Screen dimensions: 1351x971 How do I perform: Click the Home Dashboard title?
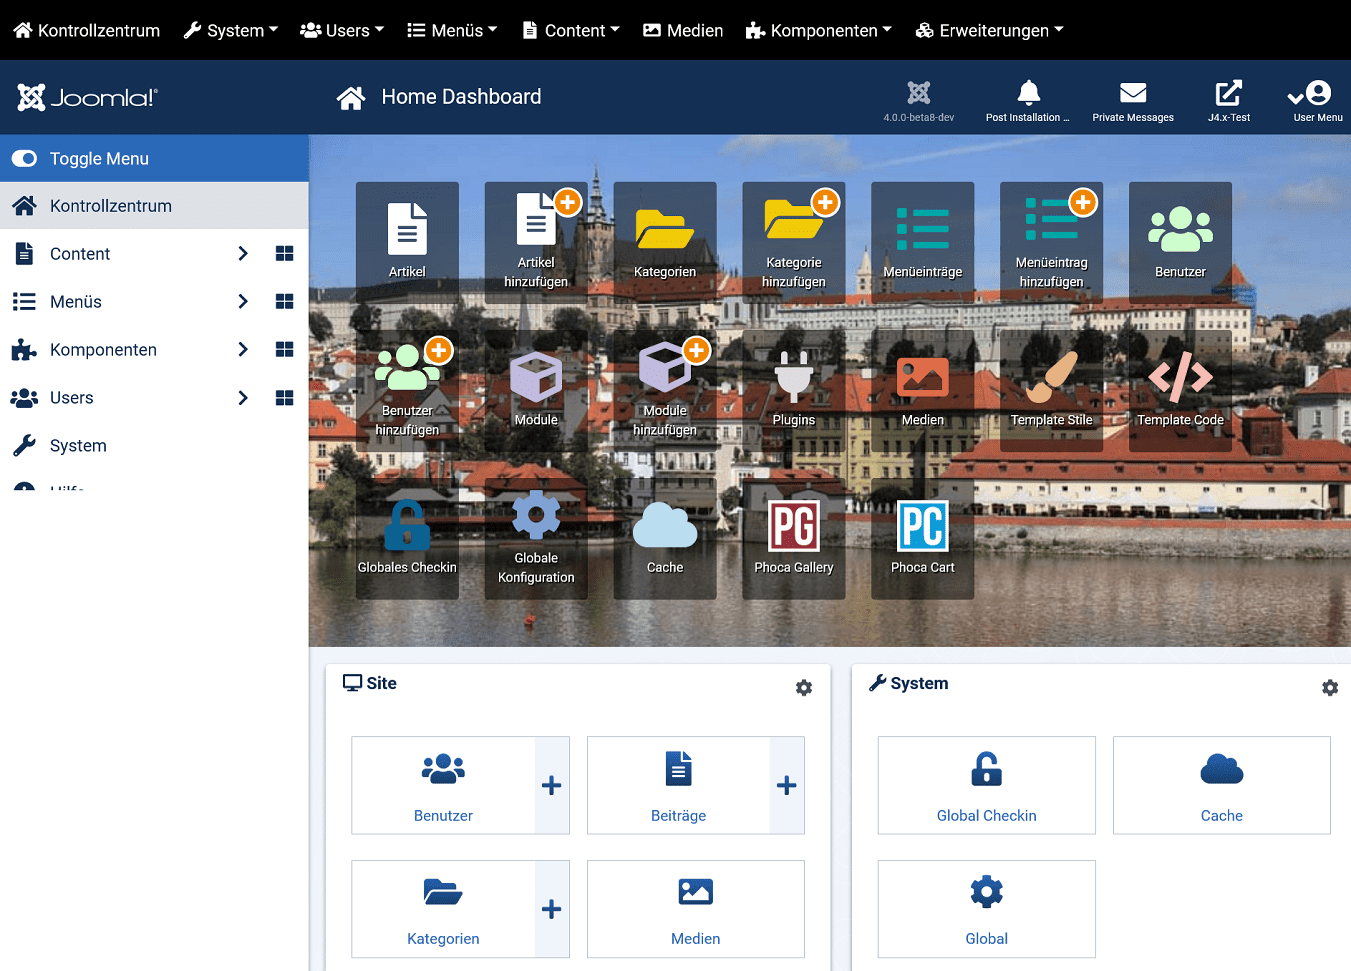[461, 97]
